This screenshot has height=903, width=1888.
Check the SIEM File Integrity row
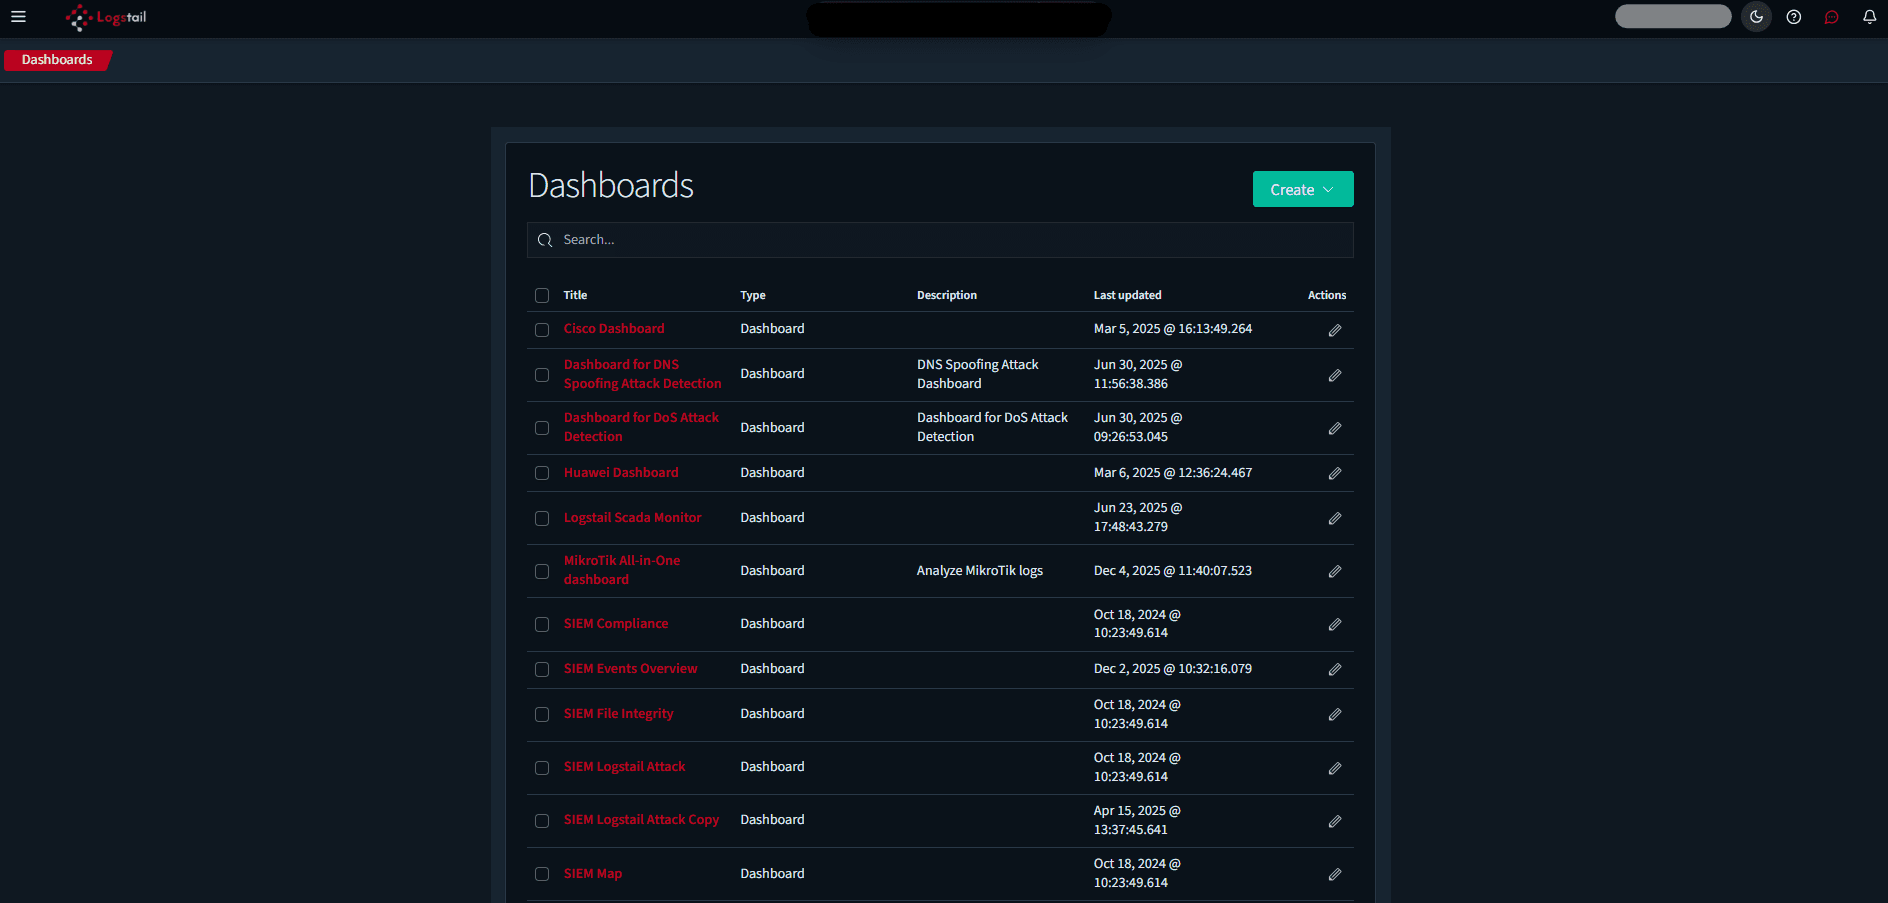542,714
